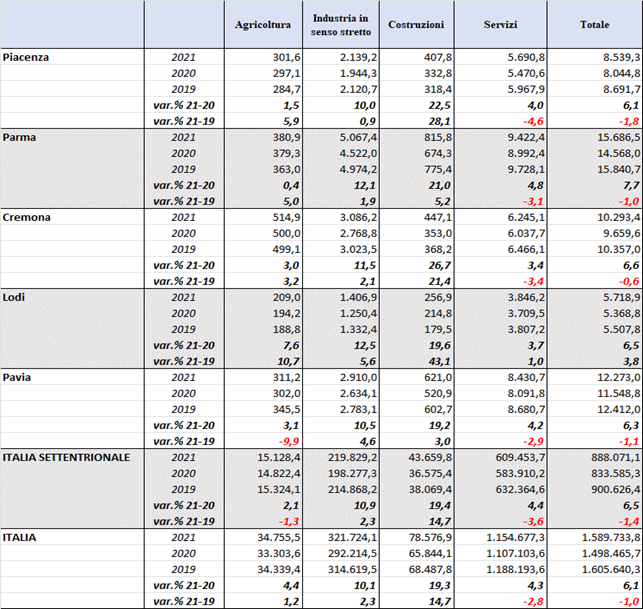Select Lodi 2019 Costruzioni value 179,5

point(438,329)
